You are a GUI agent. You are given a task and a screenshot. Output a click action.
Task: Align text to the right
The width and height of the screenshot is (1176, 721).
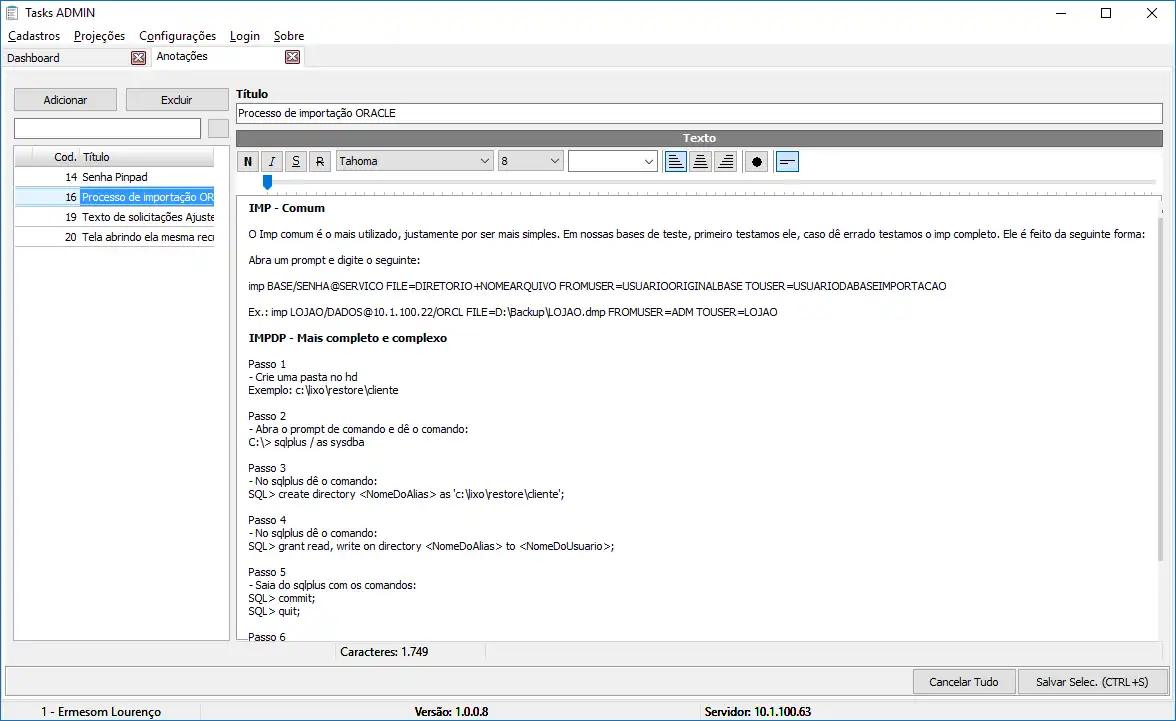coord(725,161)
